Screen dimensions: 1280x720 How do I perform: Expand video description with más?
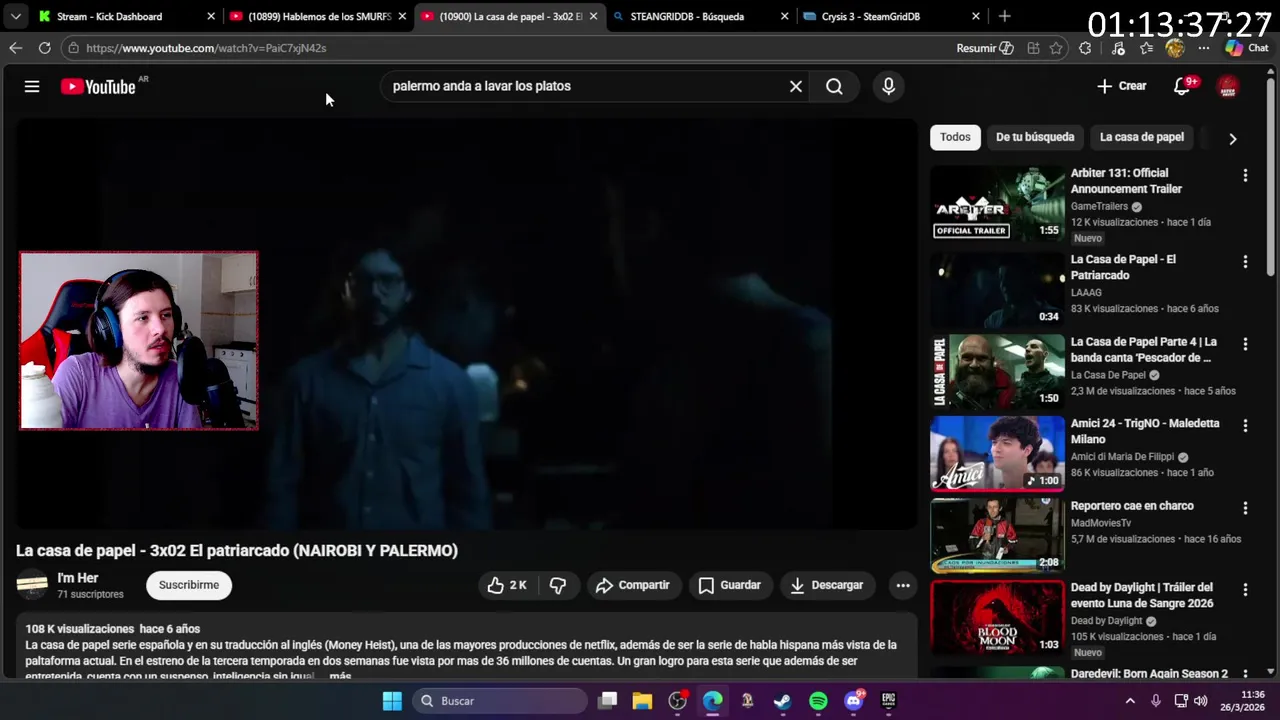[x=340, y=676]
